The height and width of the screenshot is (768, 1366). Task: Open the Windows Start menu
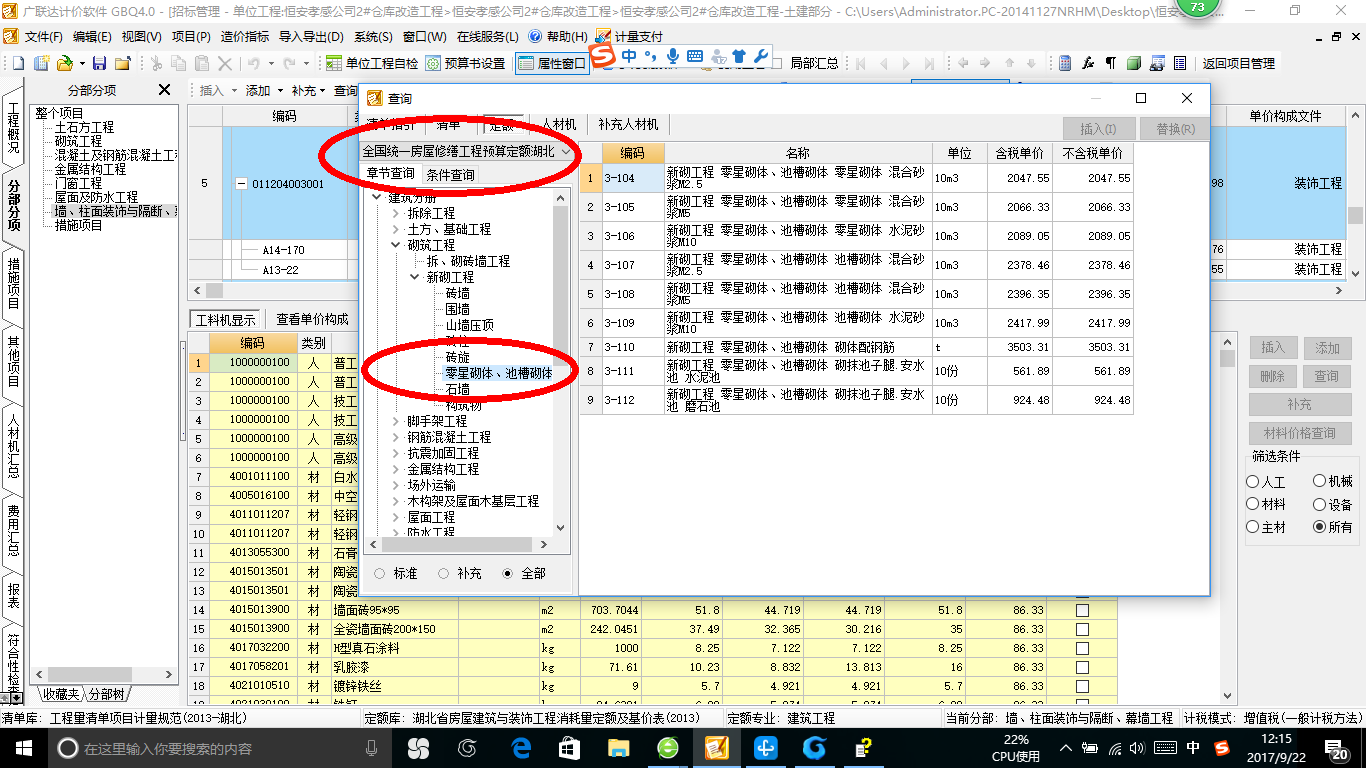(22, 748)
